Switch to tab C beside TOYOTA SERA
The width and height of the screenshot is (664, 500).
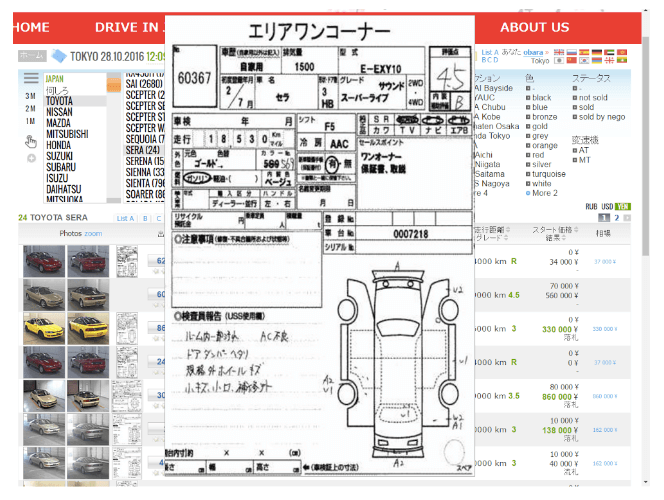pyautogui.click(x=159, y=218)
